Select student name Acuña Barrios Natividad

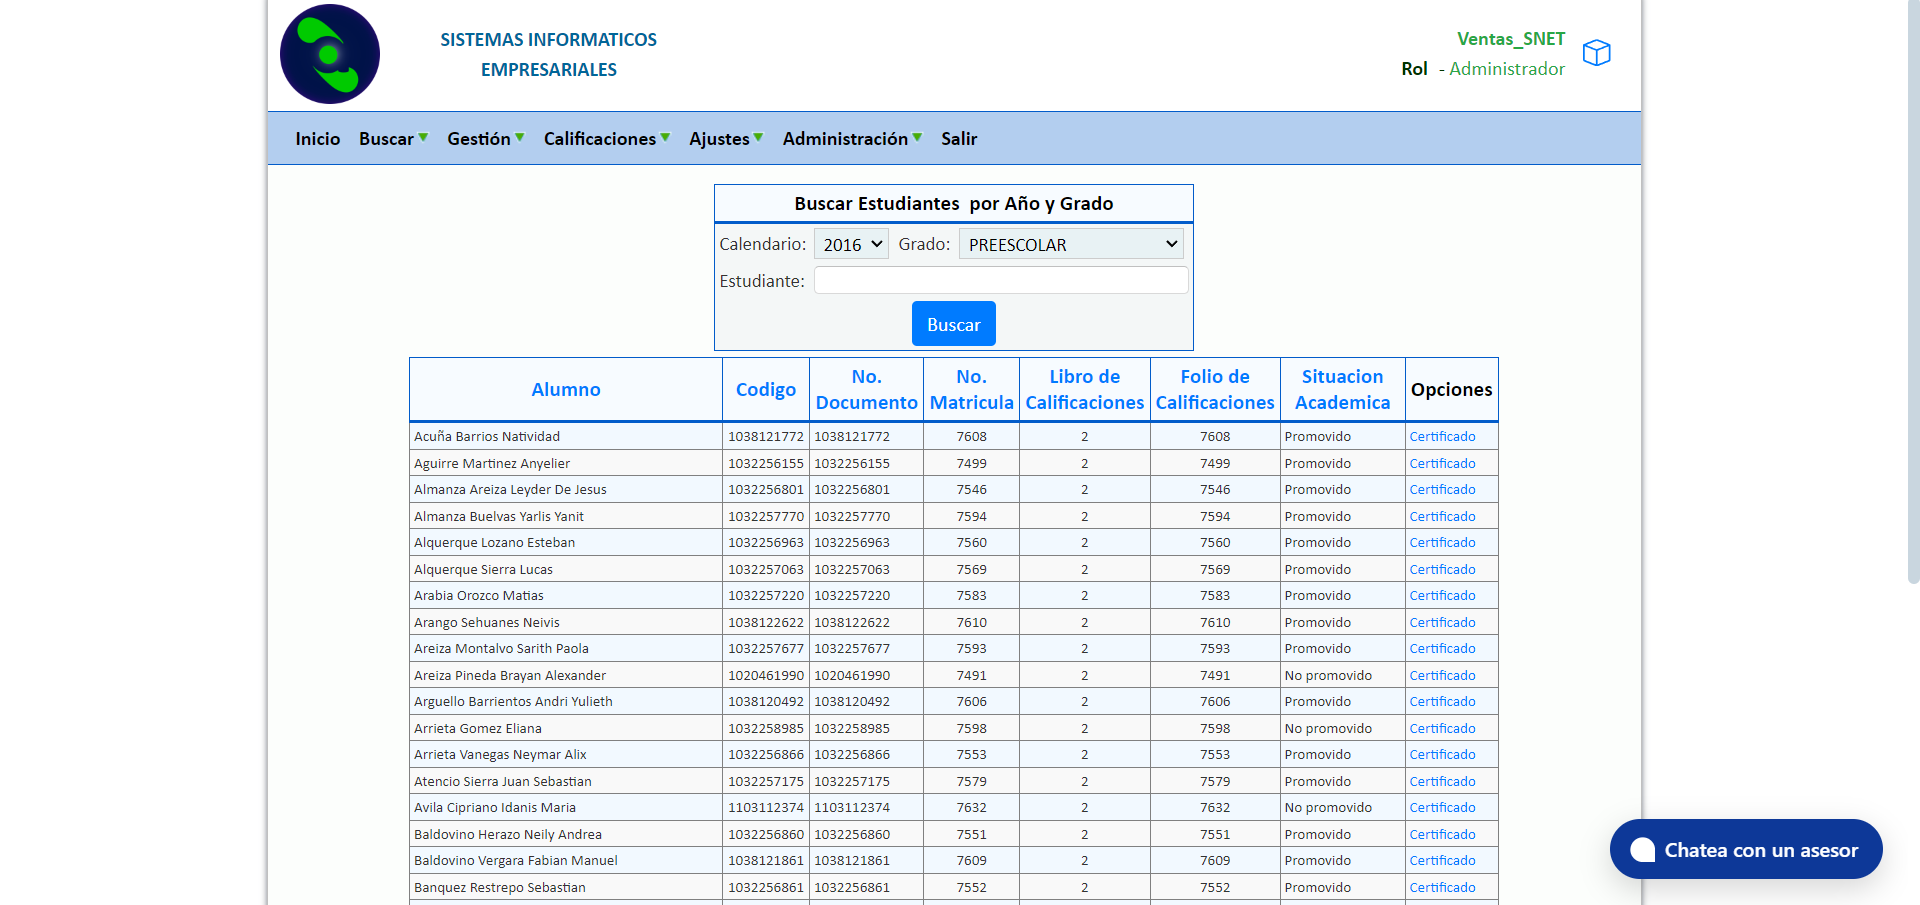pyautogui.click(x=487, y=436)
